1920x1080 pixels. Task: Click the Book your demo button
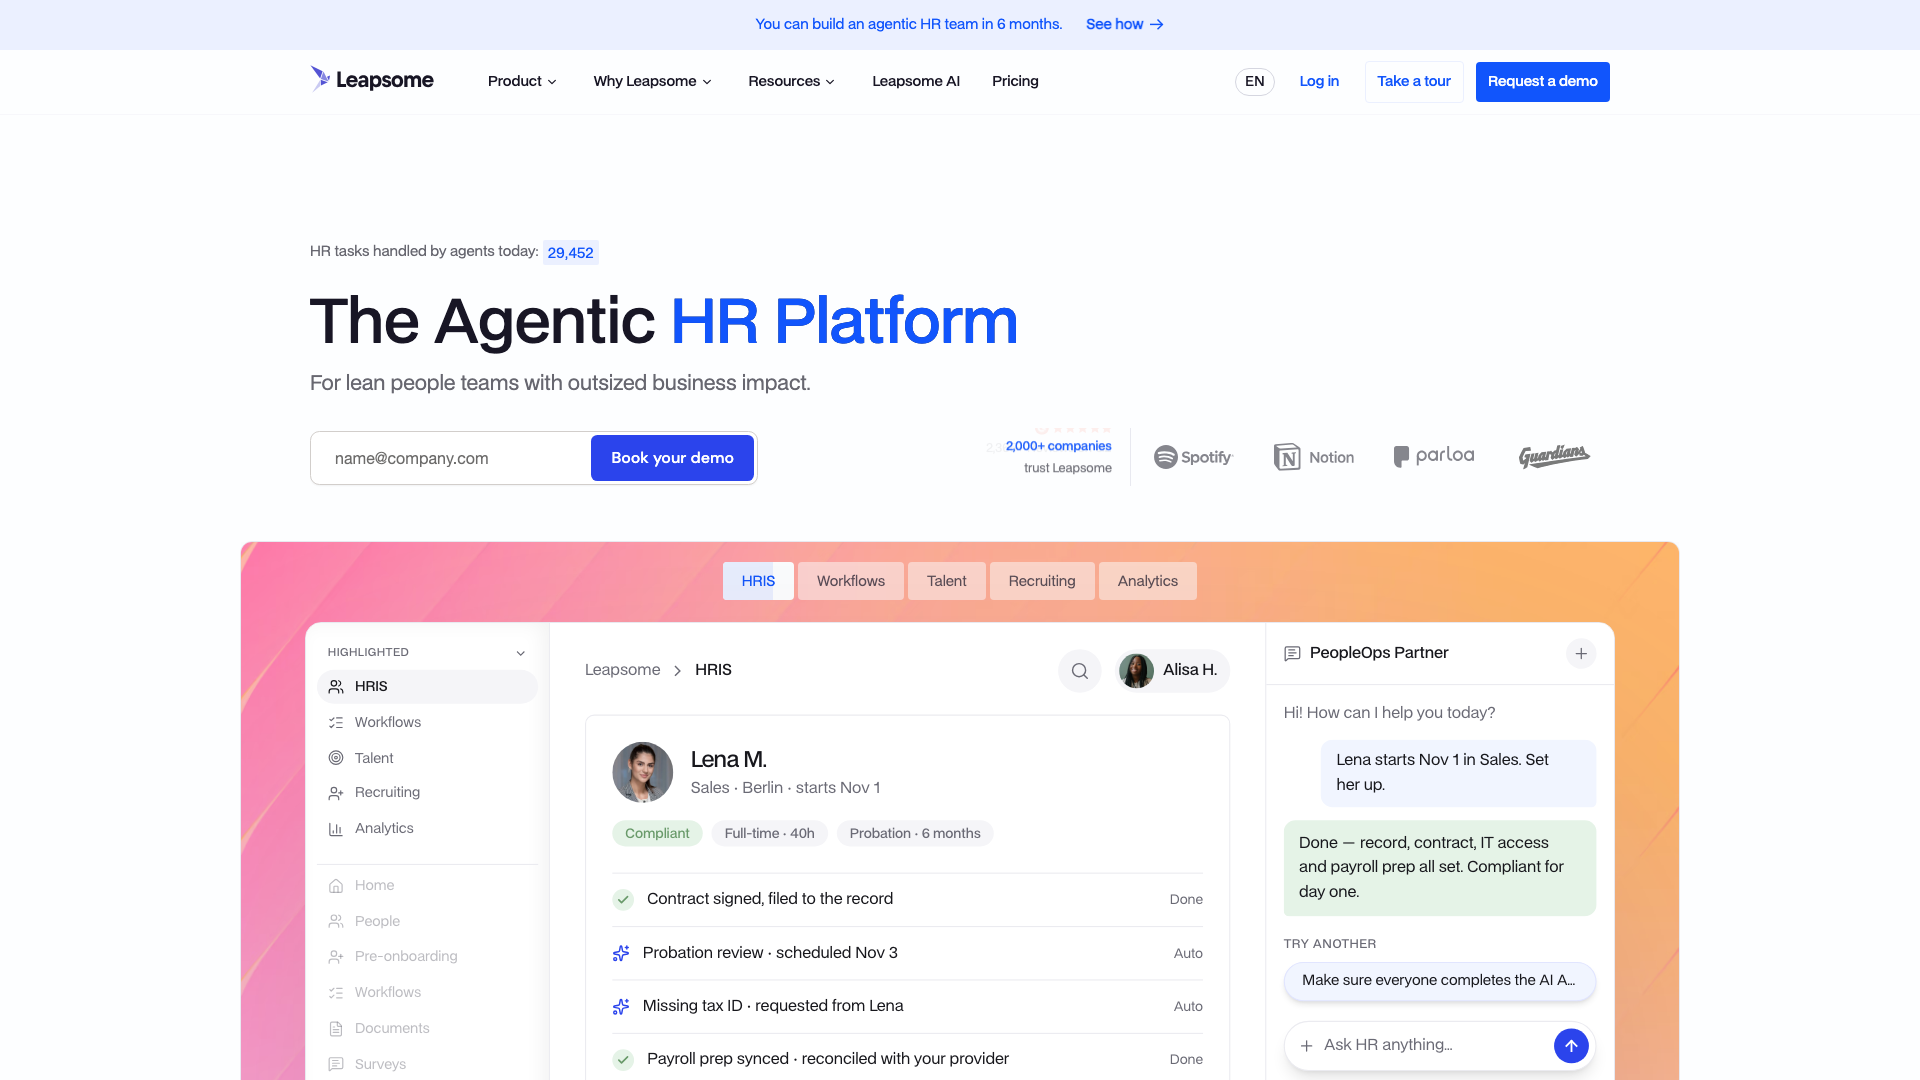click(x=672, y=458)
